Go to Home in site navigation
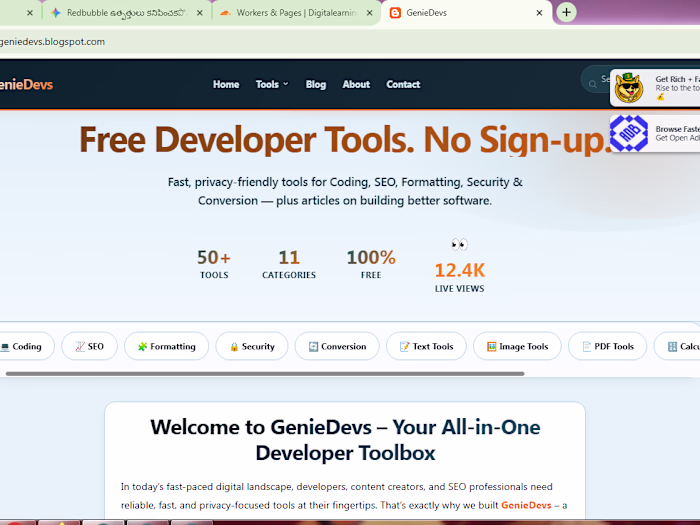 pyautogui.click(x=226, y=84)
